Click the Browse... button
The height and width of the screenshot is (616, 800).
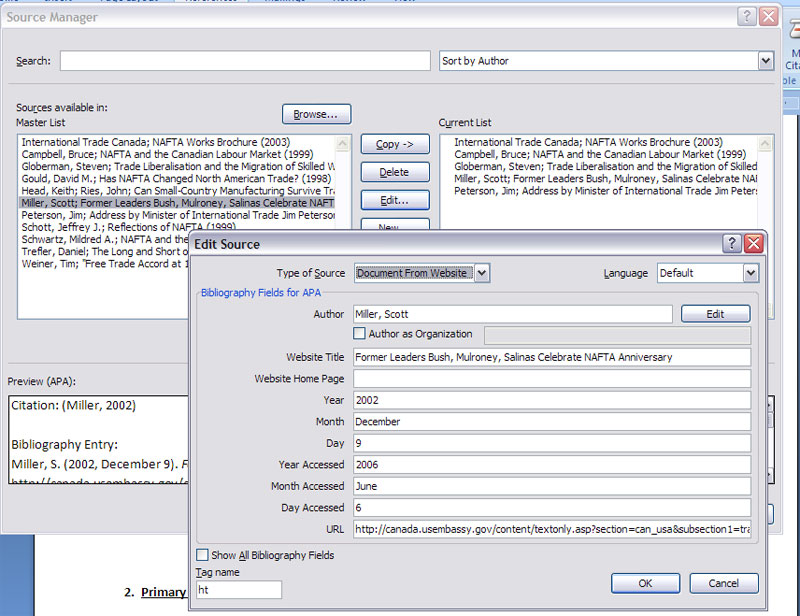tap(316, 114)
